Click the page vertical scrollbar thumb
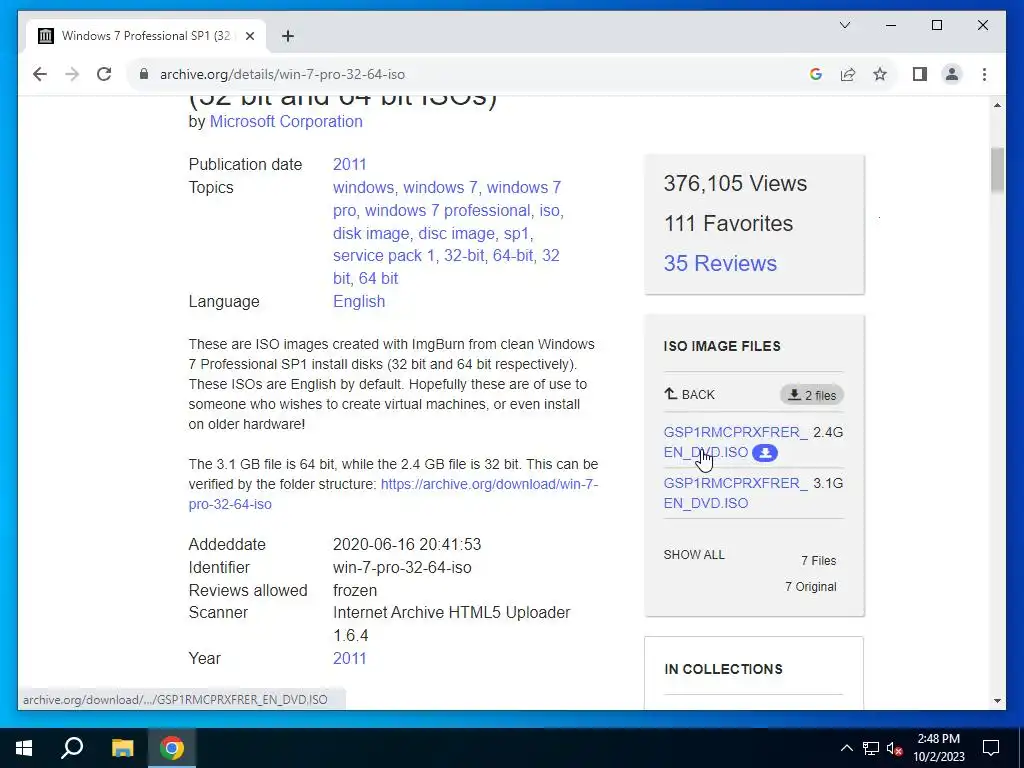Image resolution: width=1024 pixels, height=768 pixels. [x=997, y=170]
